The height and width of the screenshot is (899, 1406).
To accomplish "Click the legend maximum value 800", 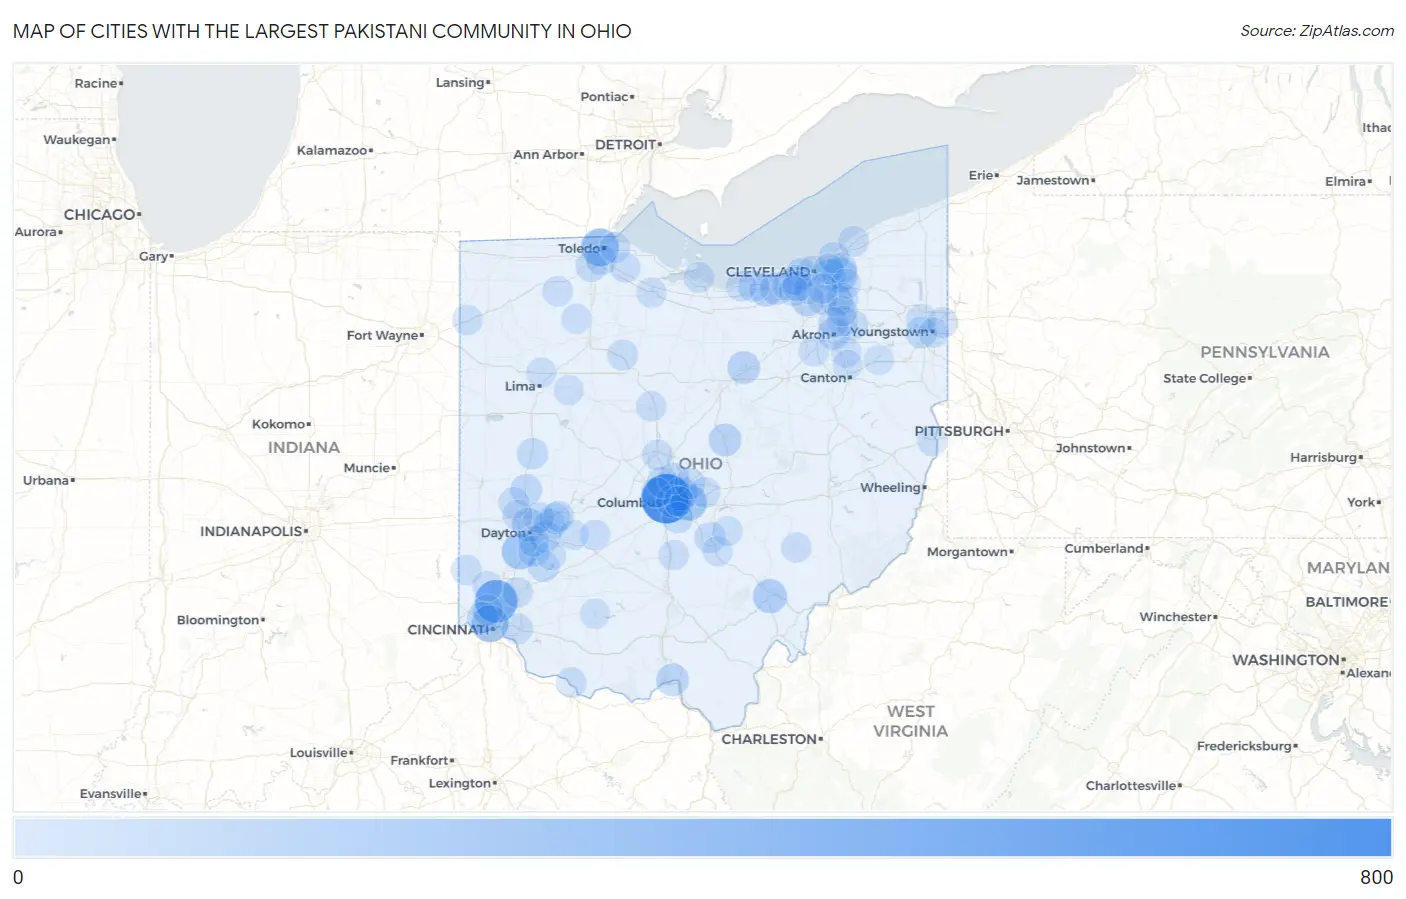I will [x=1376, y=877].
